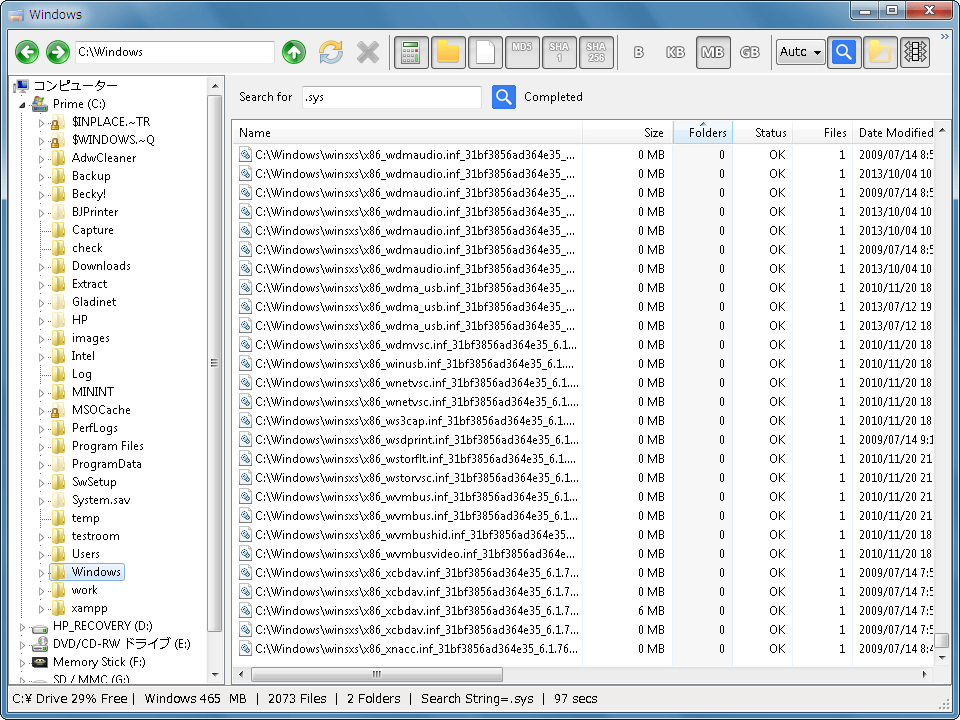Image resolution: width=960 pixels, height=720 pixels.
Task: Click the folder tree vertical scrollbar thumb
Action: click(214, 363)
